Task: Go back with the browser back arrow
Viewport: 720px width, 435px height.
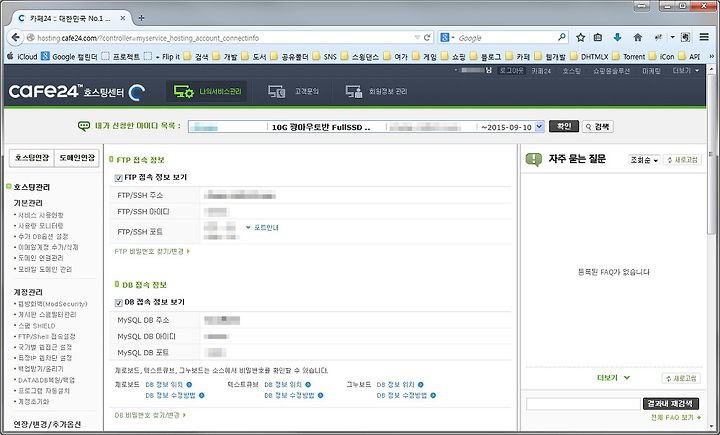Action: tap(15, 37)
